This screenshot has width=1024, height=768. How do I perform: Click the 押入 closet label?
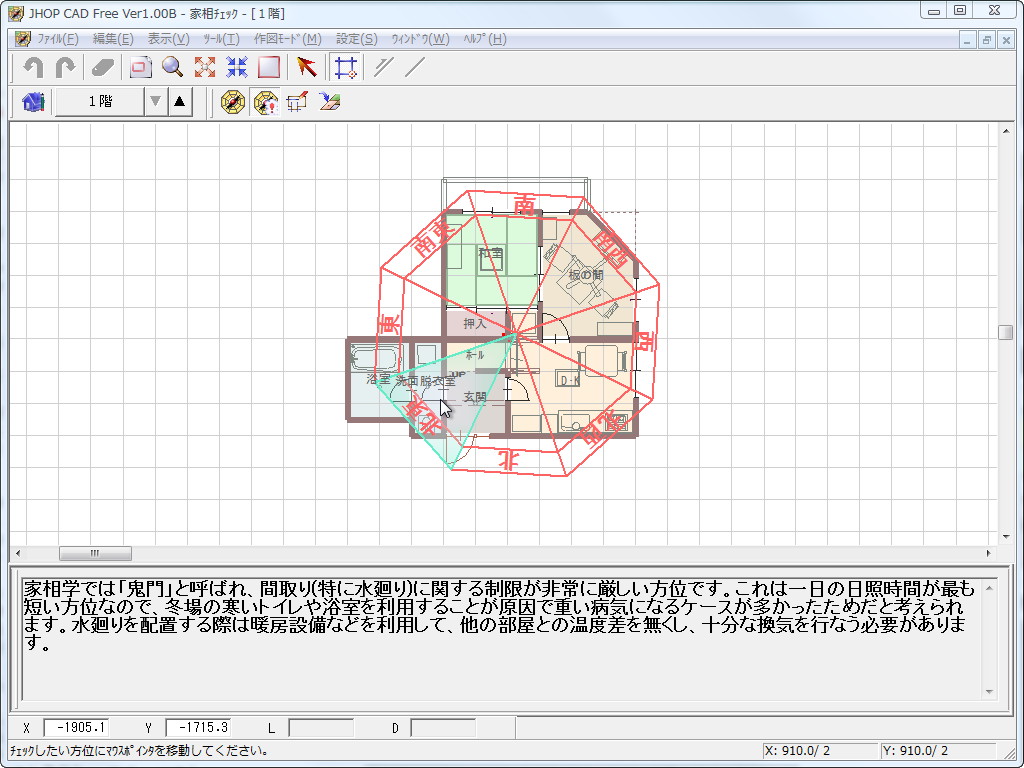click(475, 323)
